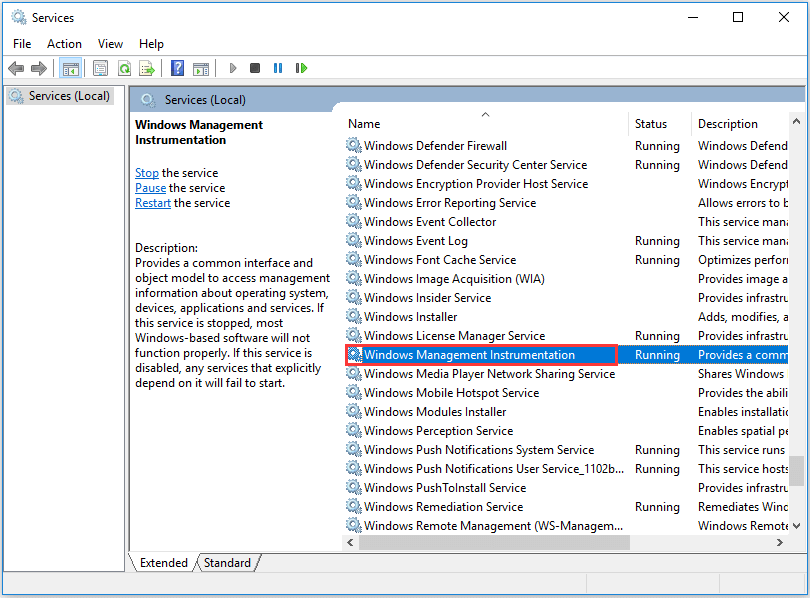Image resolution: width=810 pixels, height=598 pixels.
Task: Switch to the Standard tab
Action: tap(227, 563)
